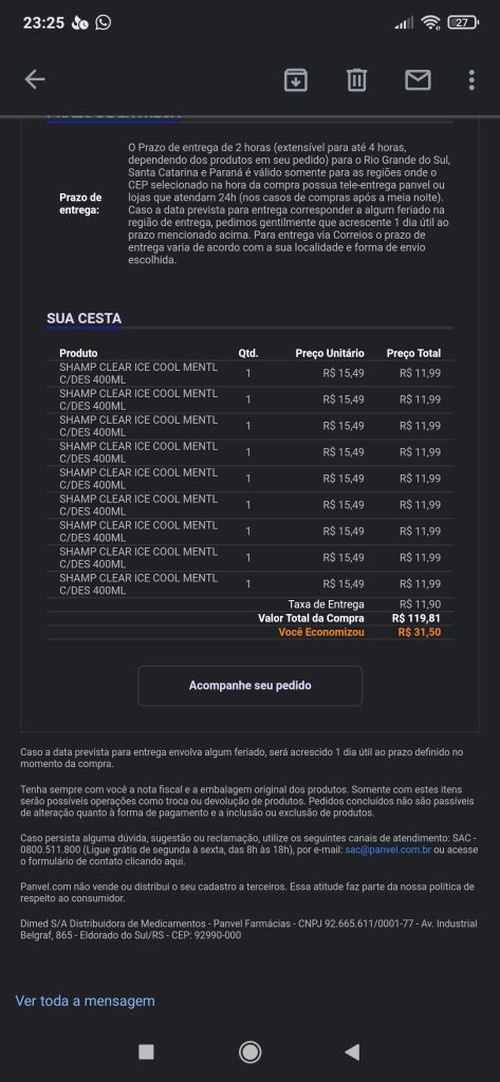Tap the Wi-Fi icon in status bar
500x1082 pixels.
click(431, 23)
